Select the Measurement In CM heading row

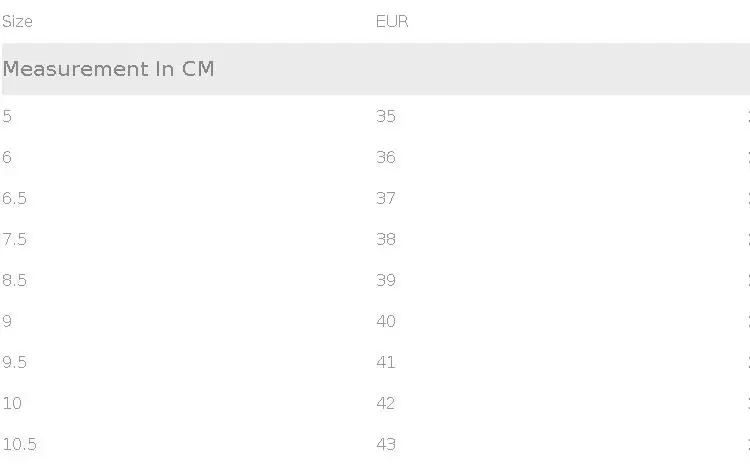pos(108,69)
